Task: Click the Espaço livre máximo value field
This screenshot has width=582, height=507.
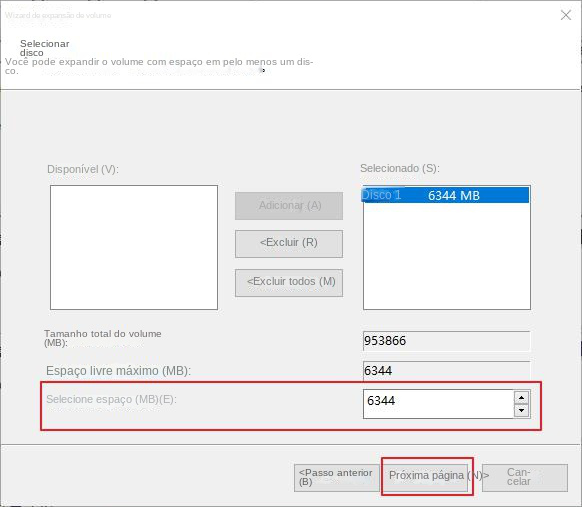Action: [x=447, y=370]
